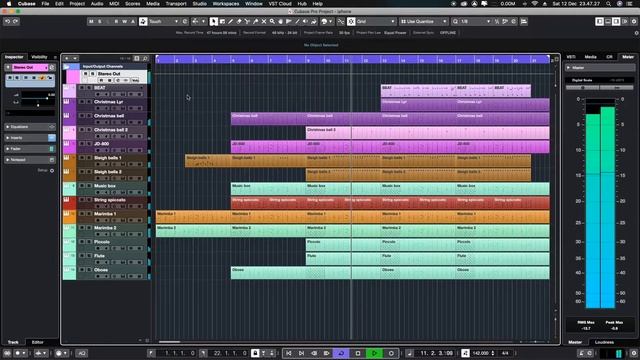Expand the Inserts section in Inspector

(29, 138)
